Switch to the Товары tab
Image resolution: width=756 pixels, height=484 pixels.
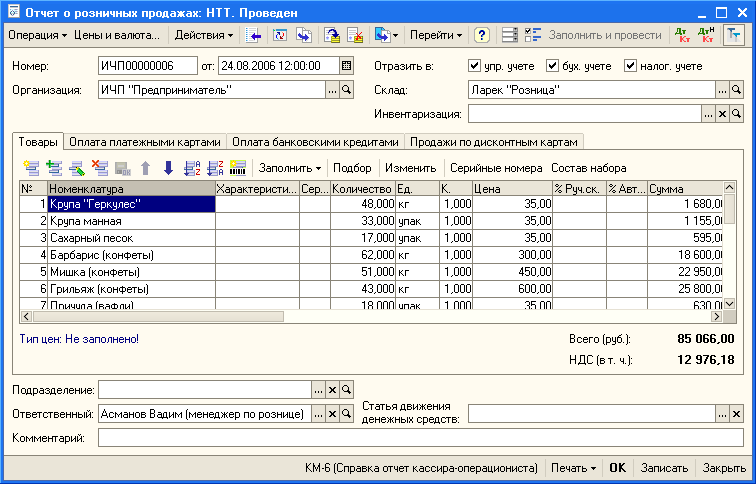[38, 142]
